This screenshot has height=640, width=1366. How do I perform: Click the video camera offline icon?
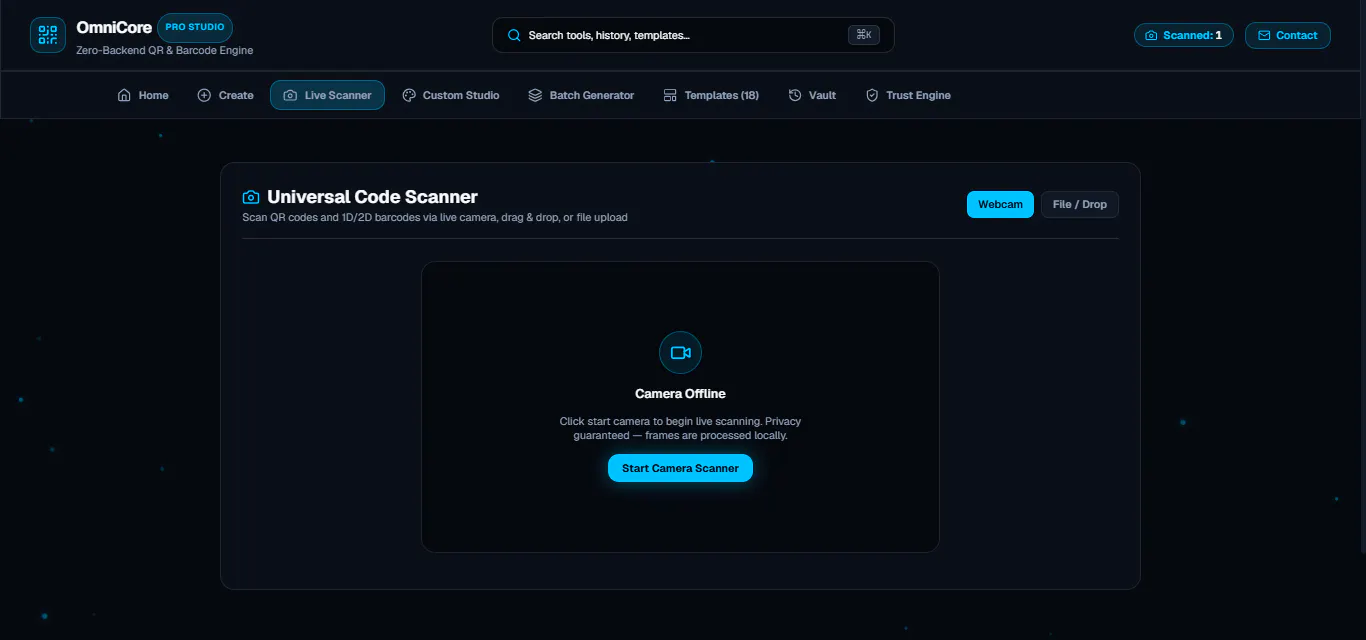coord(680,353)
